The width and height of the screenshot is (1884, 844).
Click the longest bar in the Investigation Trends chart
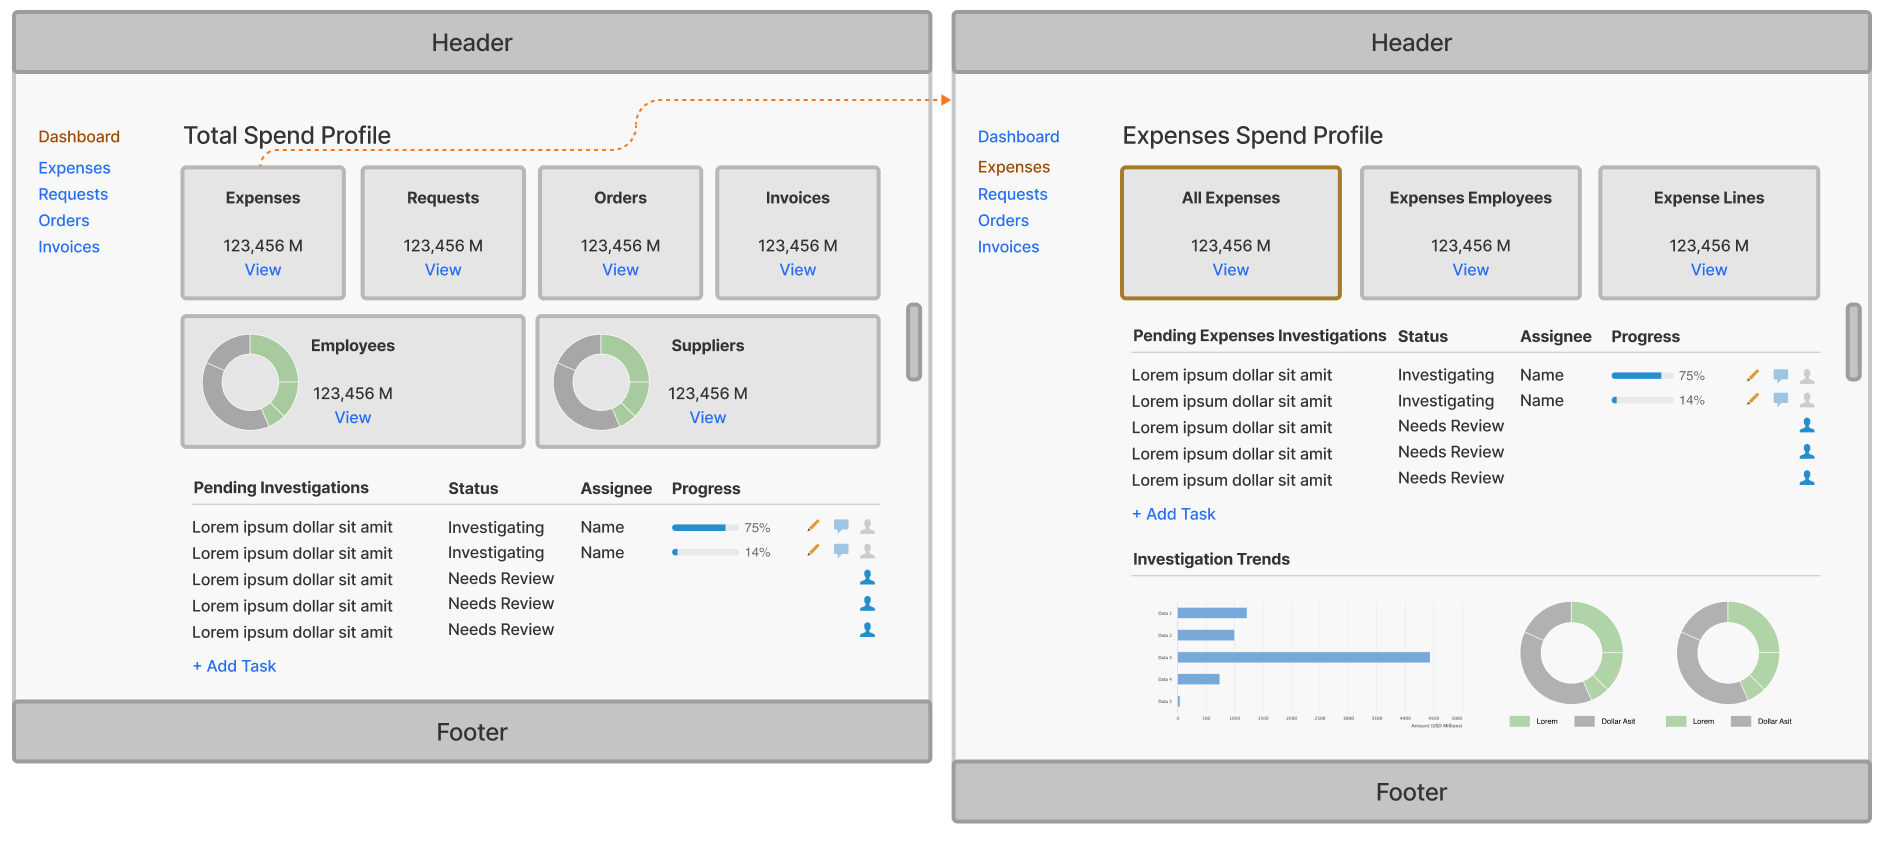pyautogui.click(x=1303, y=657)
